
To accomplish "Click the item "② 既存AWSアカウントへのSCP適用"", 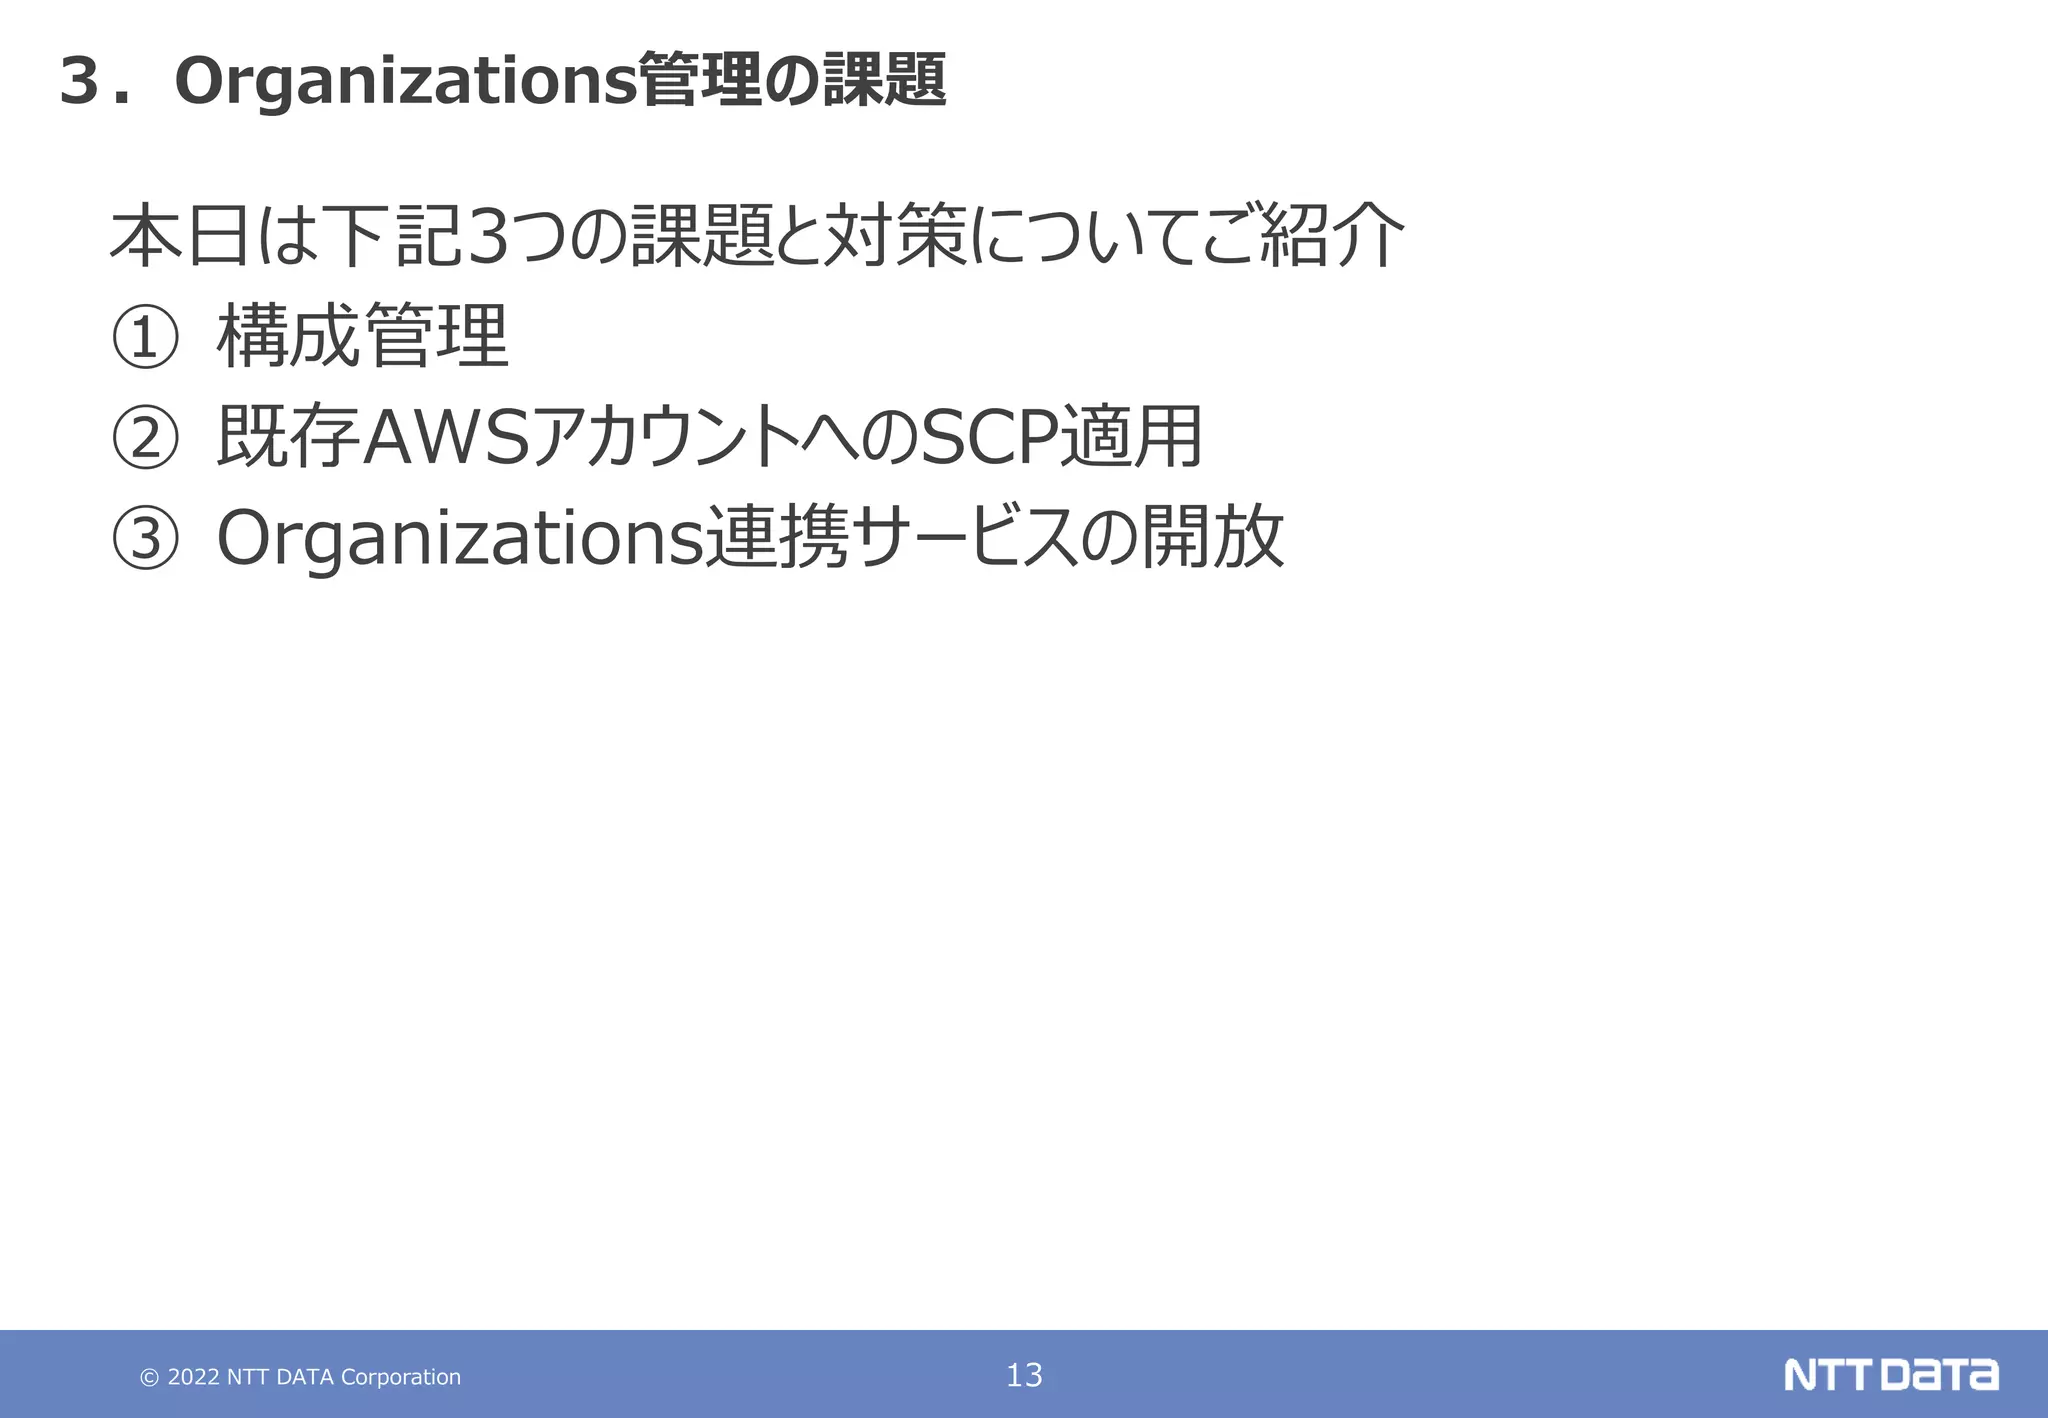I will (657, 437).
